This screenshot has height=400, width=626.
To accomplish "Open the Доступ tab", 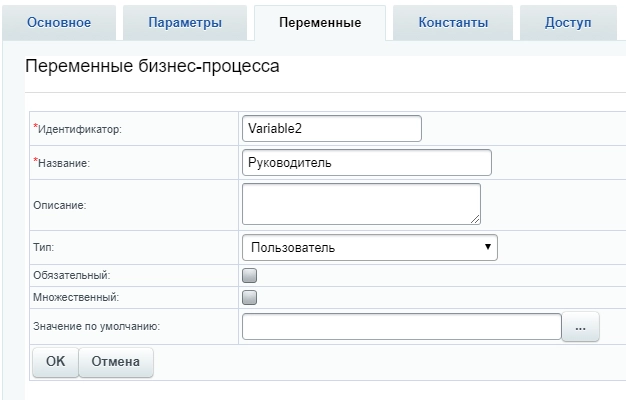I will coord(568,22).
